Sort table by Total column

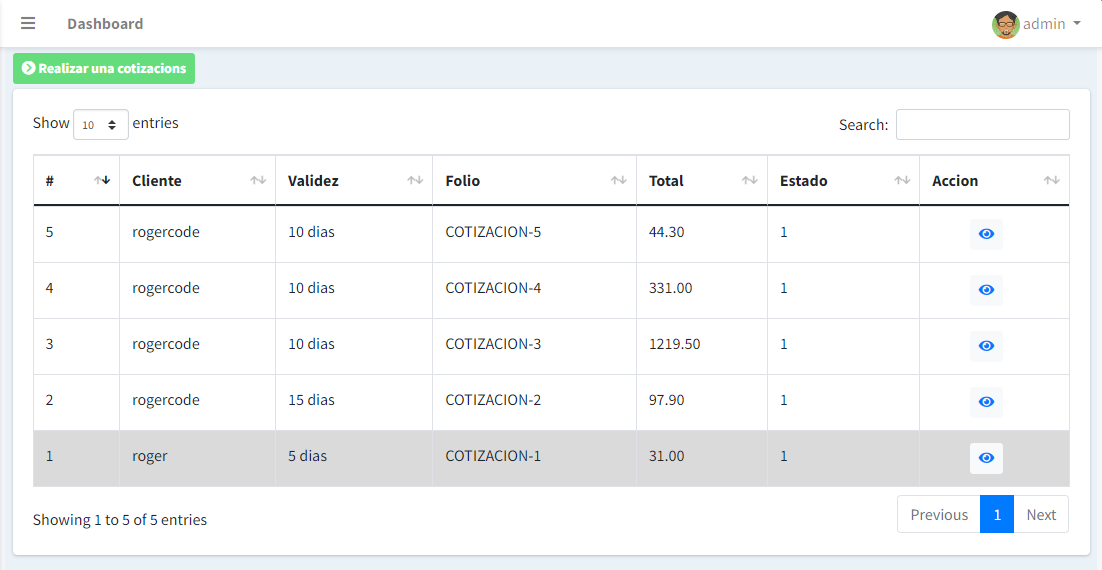click(701, 181)
